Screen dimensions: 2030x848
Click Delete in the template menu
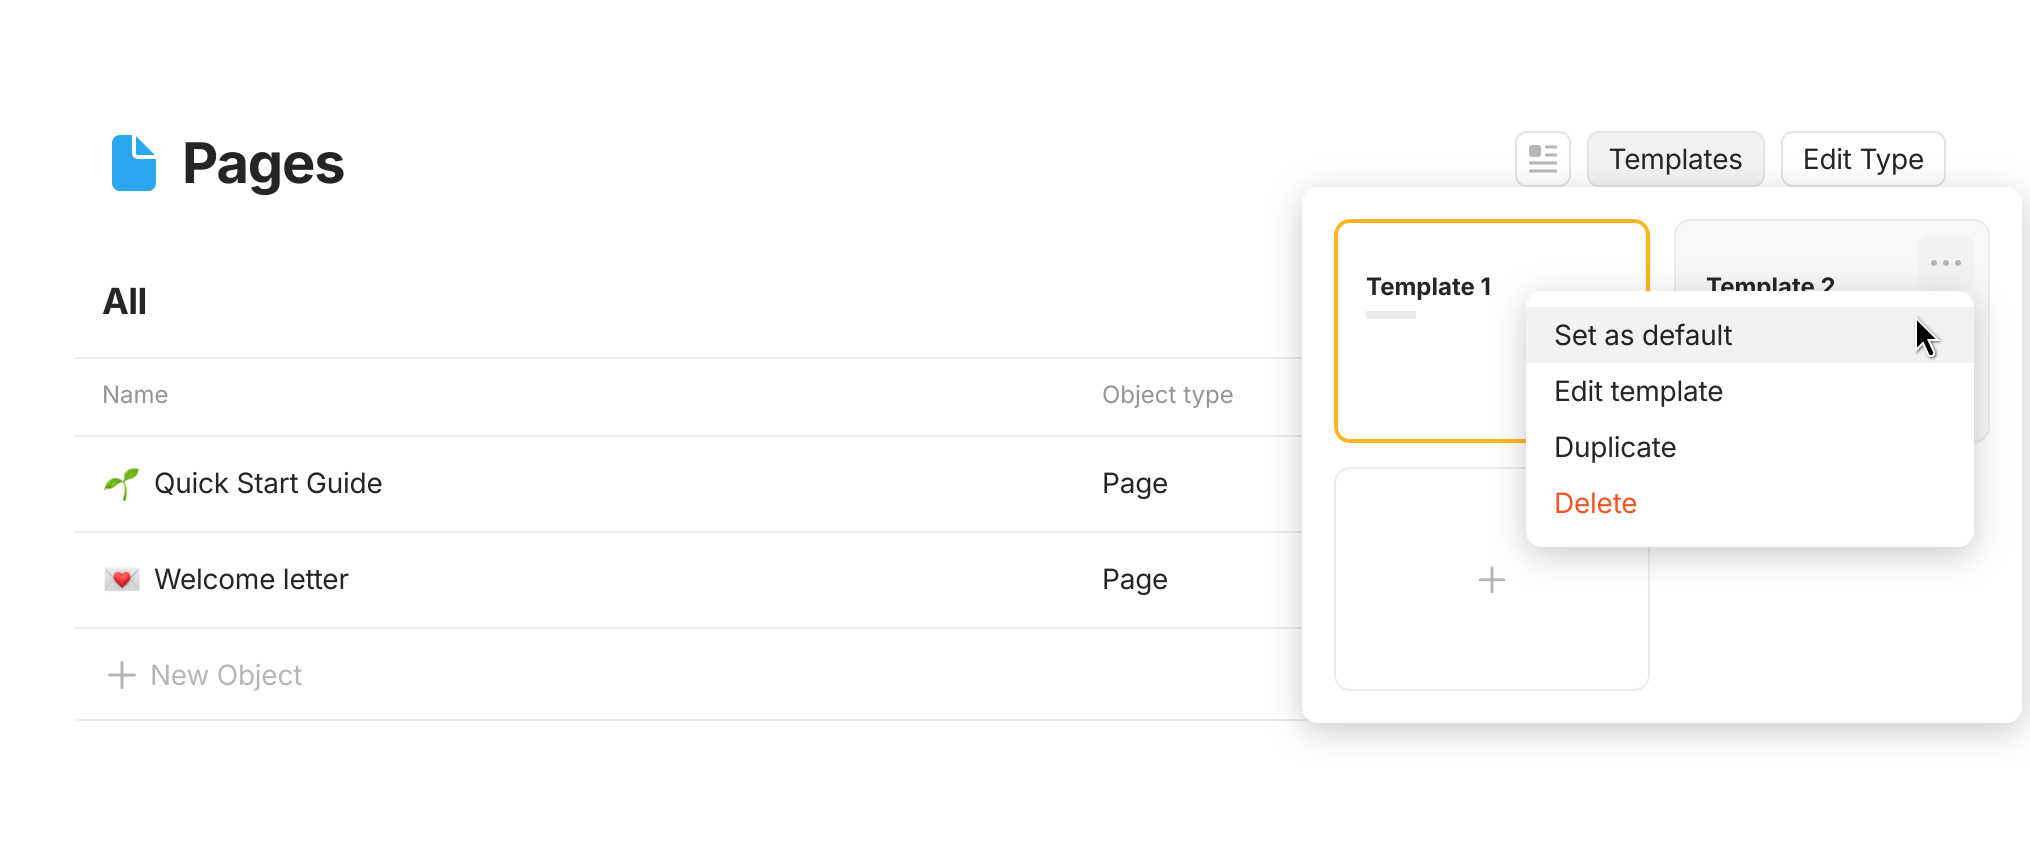(x=1595, y=504)
